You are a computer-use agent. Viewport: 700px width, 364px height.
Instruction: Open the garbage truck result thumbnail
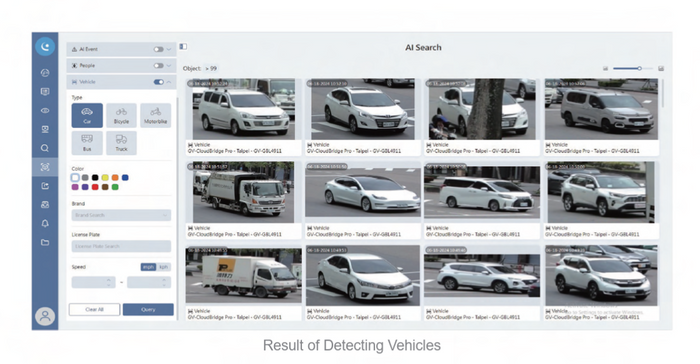pos(243,192)
